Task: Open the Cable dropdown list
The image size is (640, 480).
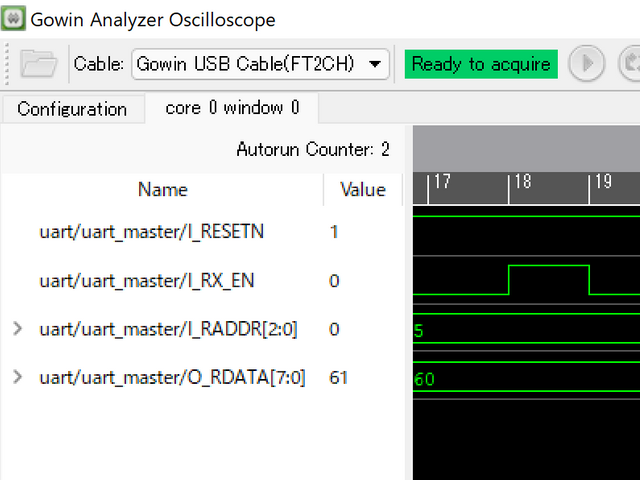Action: pyautogui.click(x=260, y=64)
